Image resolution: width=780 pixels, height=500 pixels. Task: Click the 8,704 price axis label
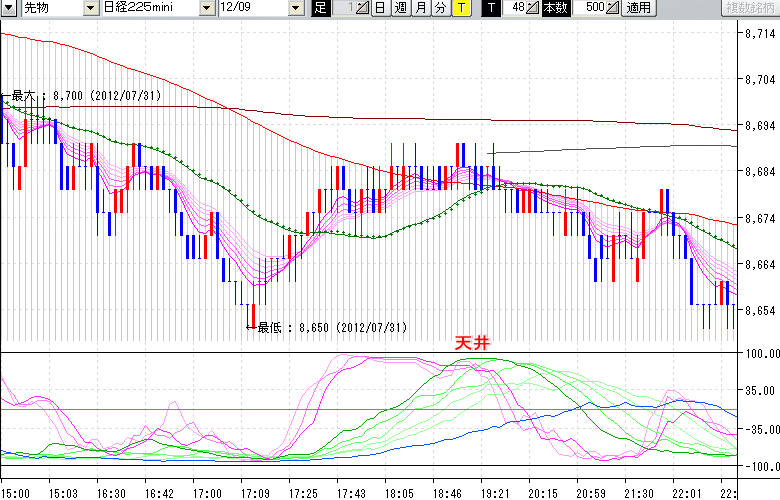click(761, 80)
